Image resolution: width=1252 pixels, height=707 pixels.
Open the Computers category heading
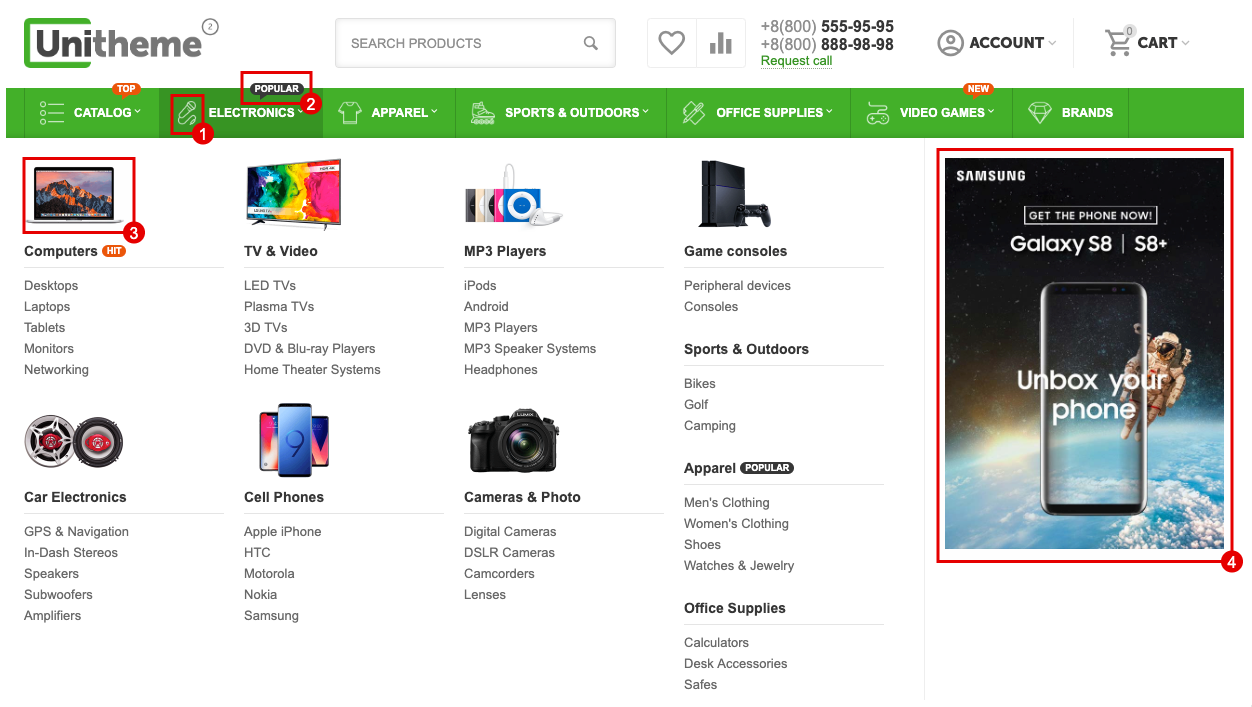(61, 251)
